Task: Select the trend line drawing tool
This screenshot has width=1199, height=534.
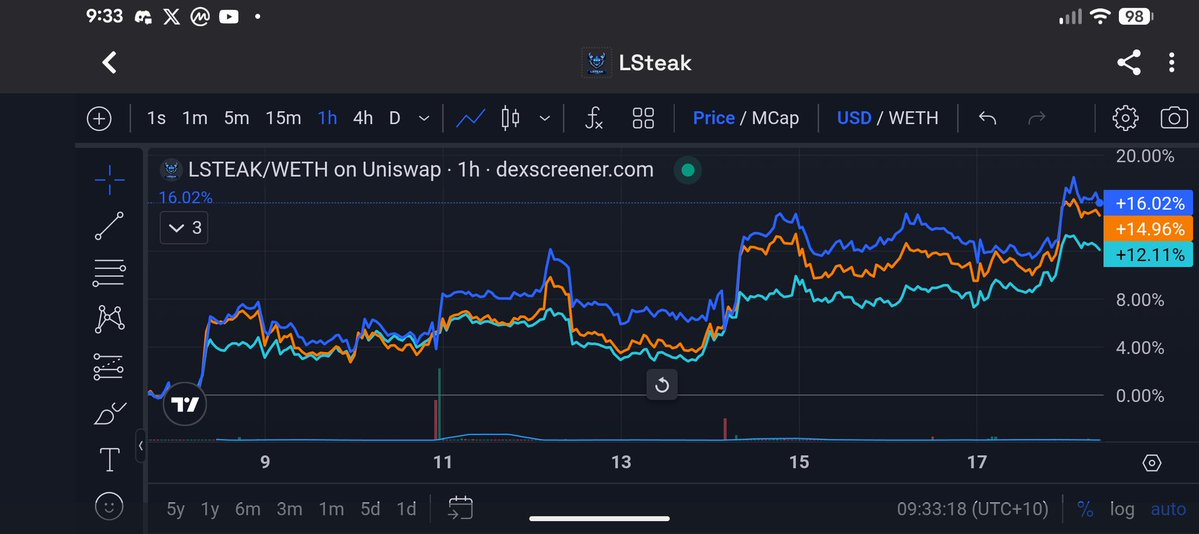Action: pyautogui.click(x=109, y=226)
